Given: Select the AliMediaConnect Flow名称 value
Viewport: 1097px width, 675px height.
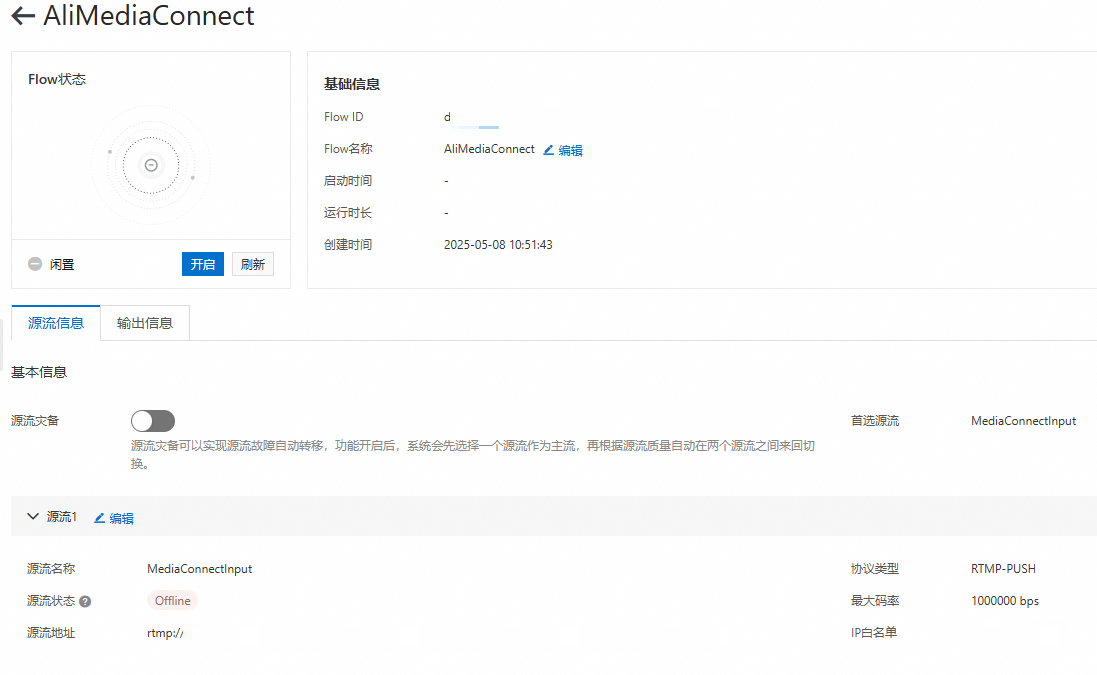Looking at the screenshot, I should coord(489,149).
